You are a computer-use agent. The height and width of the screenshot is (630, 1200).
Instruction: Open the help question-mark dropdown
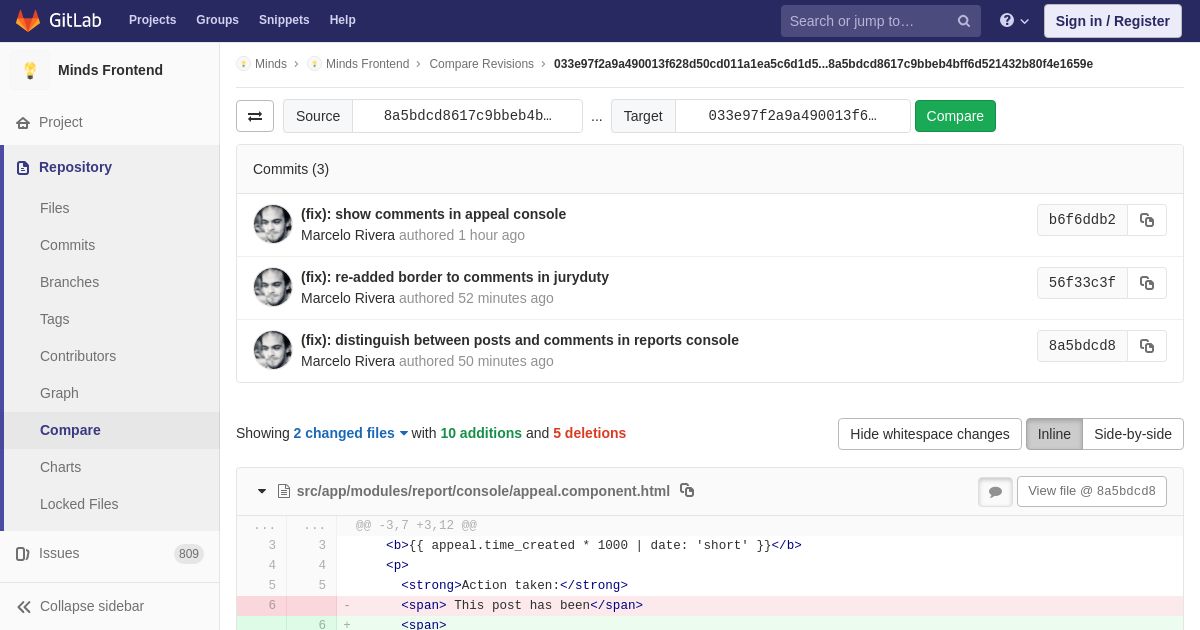click(x=1014, y=21)
